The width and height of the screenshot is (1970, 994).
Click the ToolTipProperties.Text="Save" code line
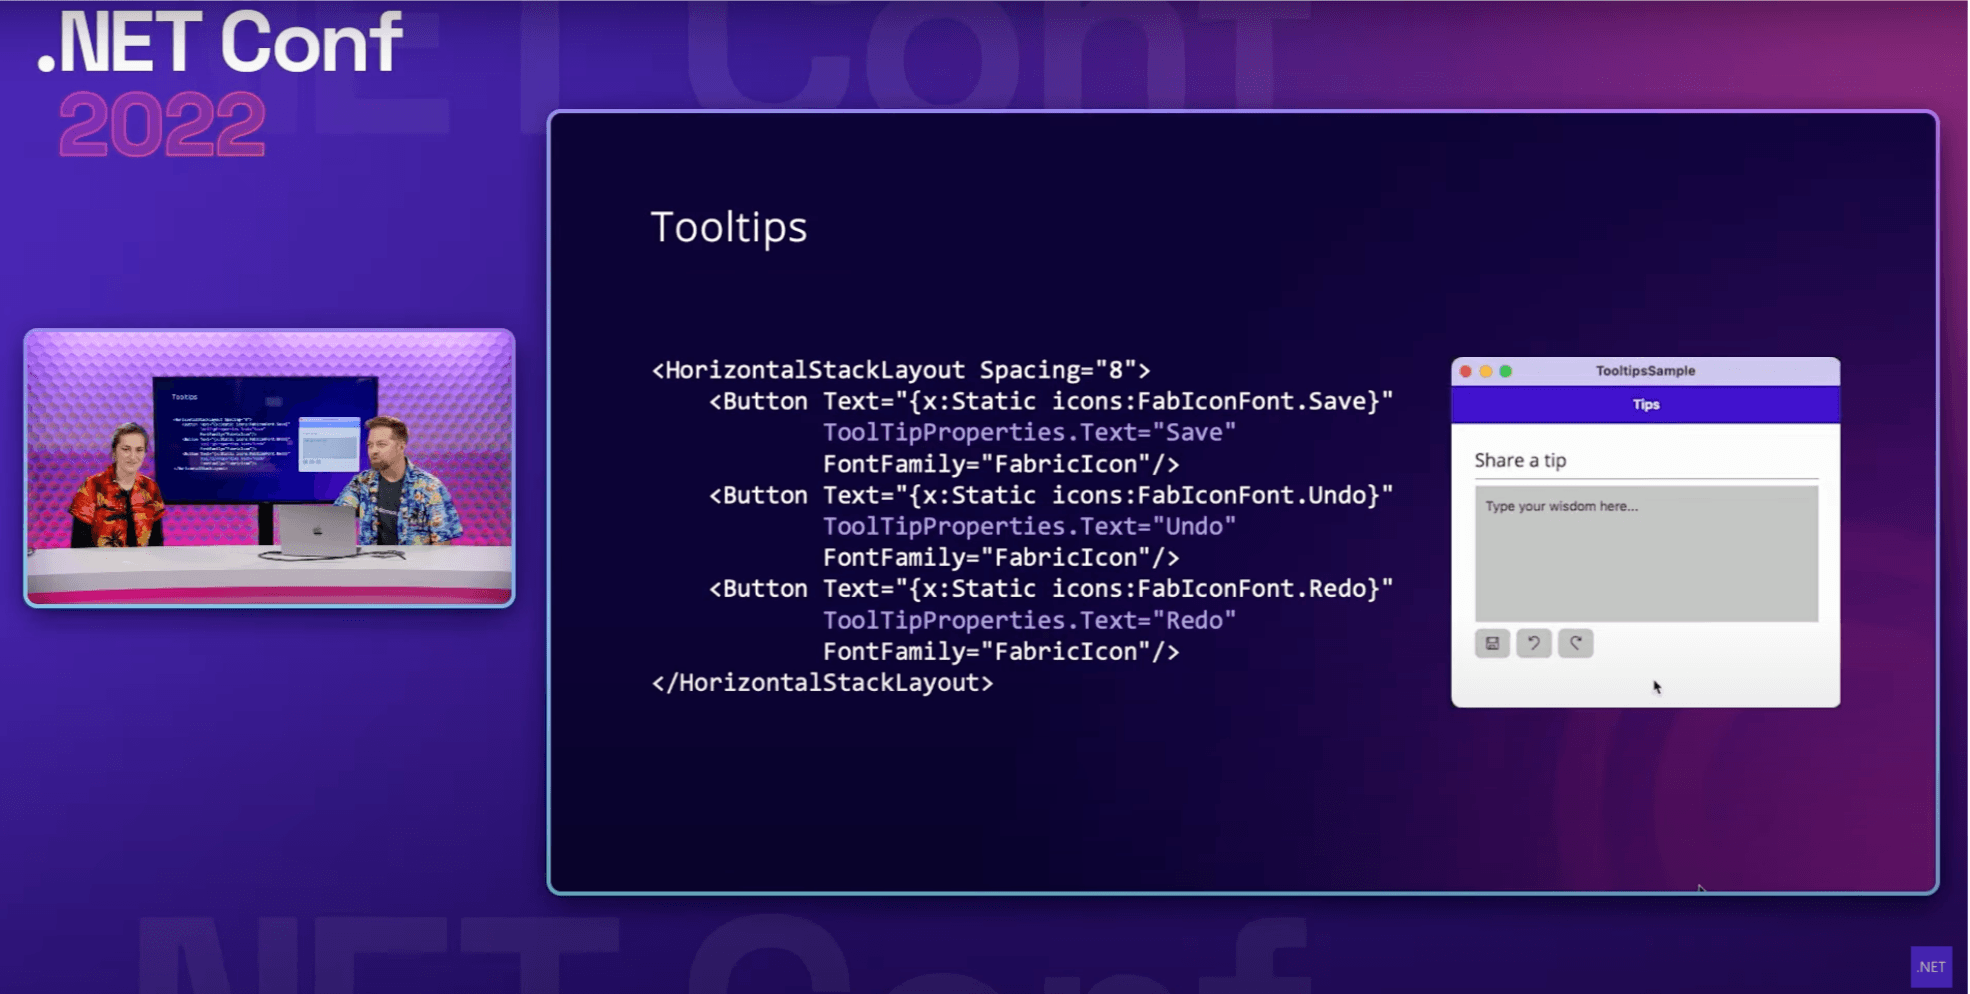[1029, 433]
